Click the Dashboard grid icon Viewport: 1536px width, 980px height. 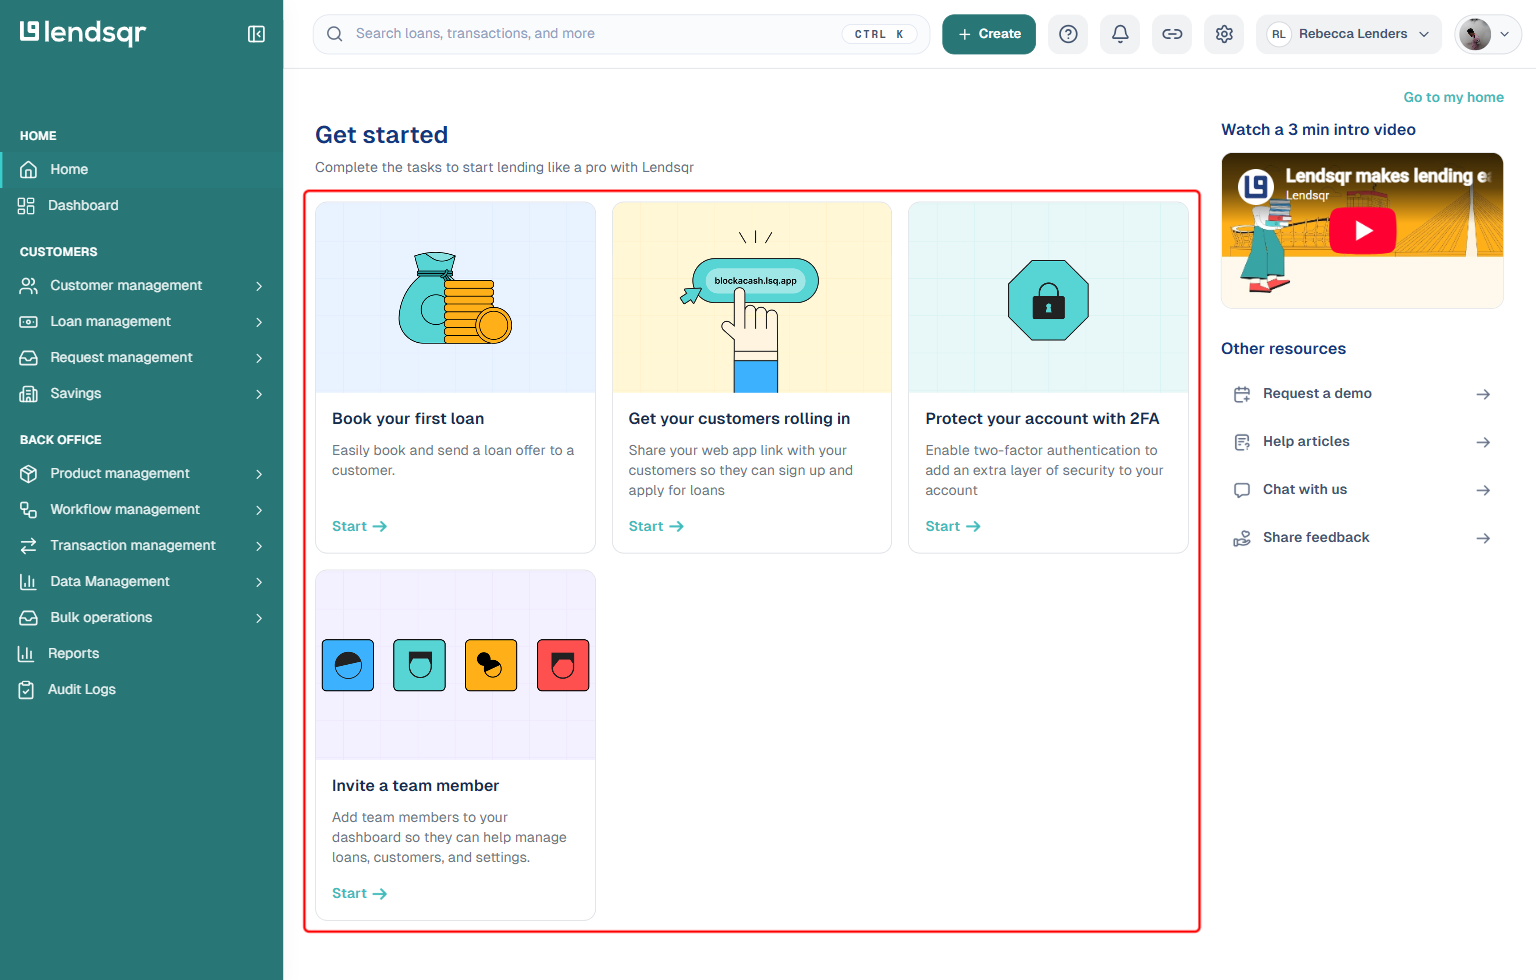coord(27,205)
